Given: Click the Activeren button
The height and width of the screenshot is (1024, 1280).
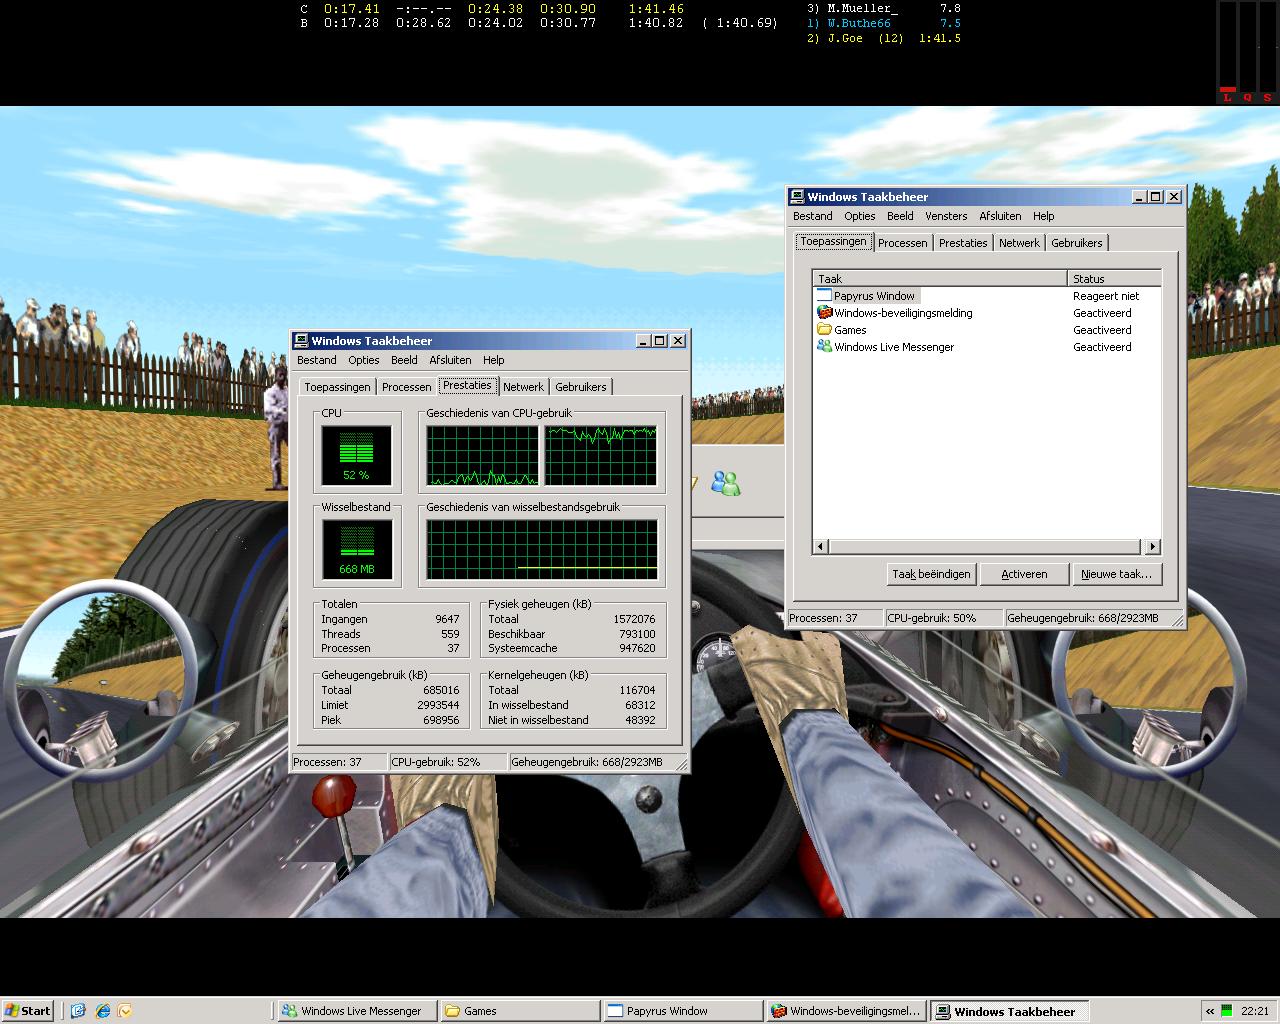Looking at the screenshot, I should pyautogui.click(x=1024, y=574).
